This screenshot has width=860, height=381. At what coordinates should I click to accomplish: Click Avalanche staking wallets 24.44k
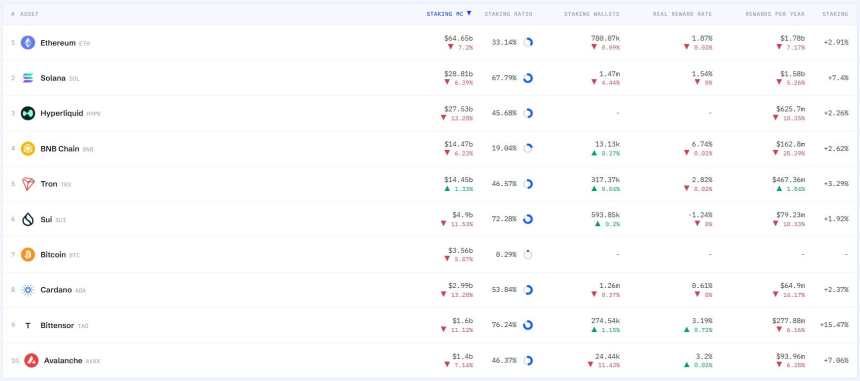coord(608,356)
